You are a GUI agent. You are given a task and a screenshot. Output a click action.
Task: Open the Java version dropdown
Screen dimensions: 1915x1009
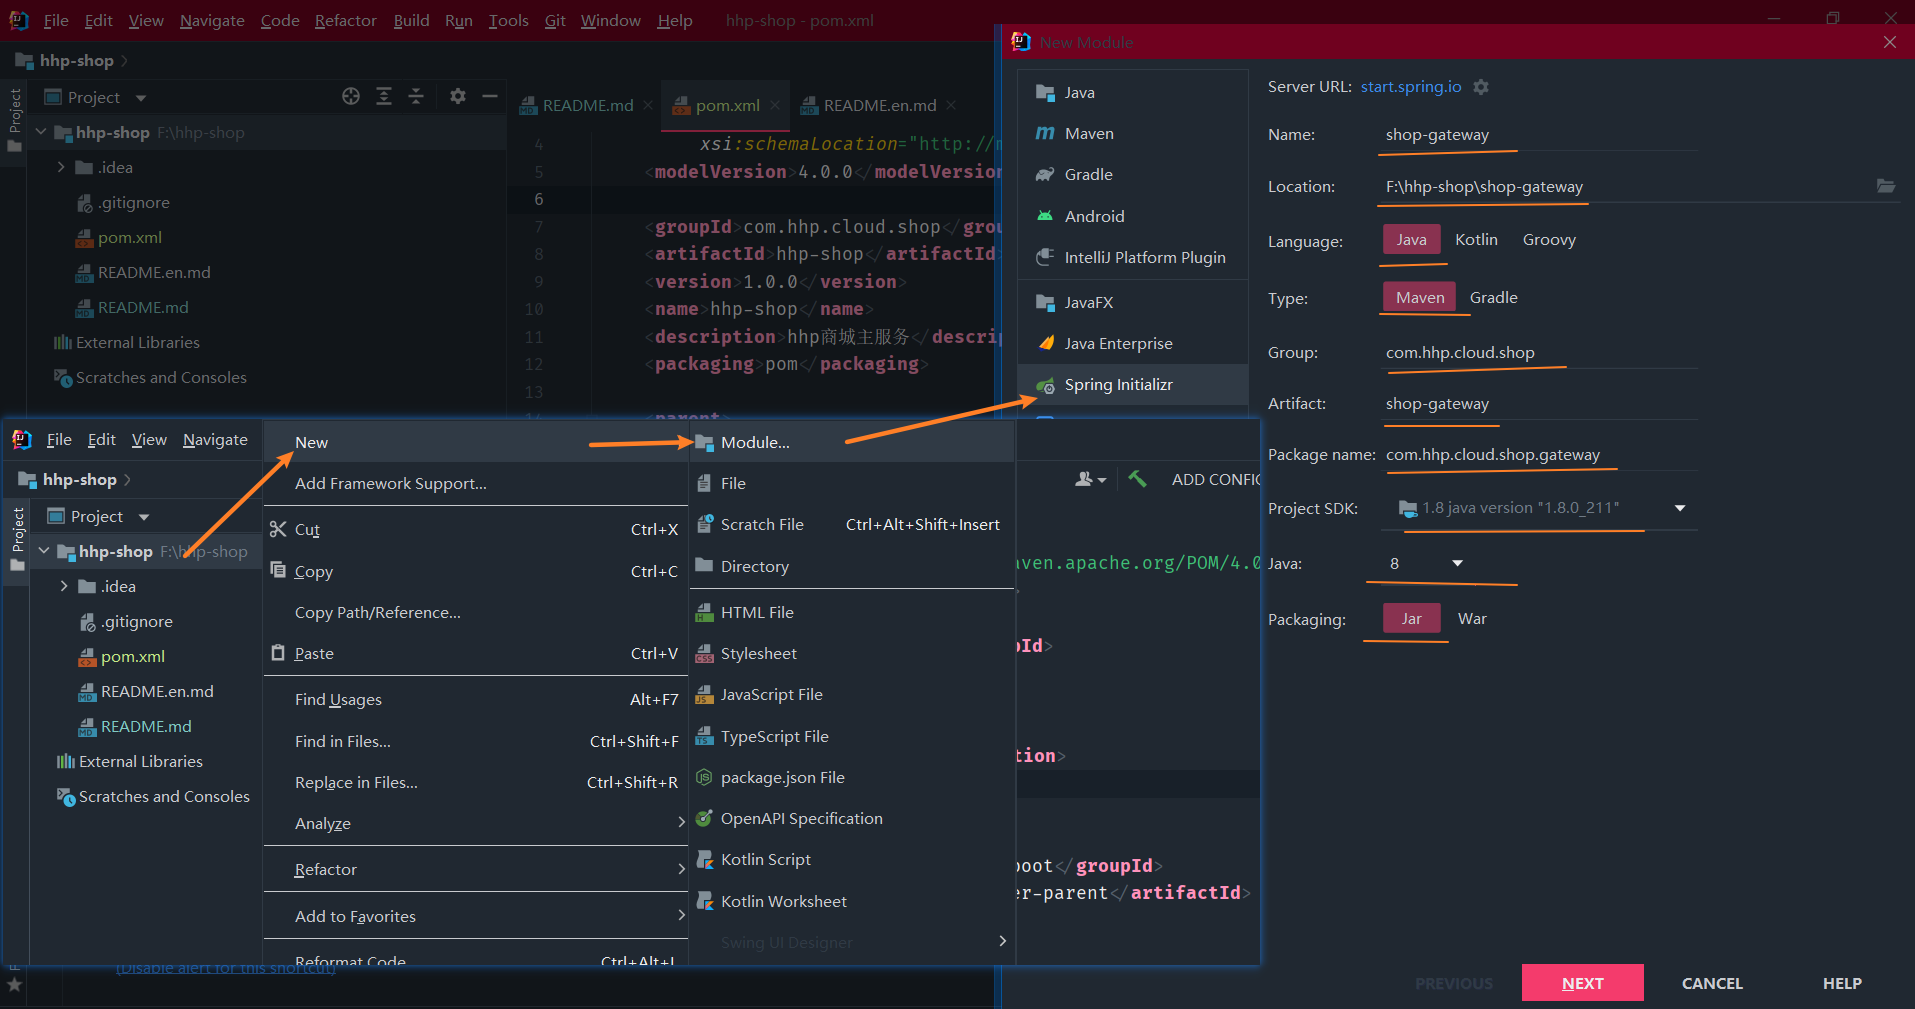(x=1457, y=563)
